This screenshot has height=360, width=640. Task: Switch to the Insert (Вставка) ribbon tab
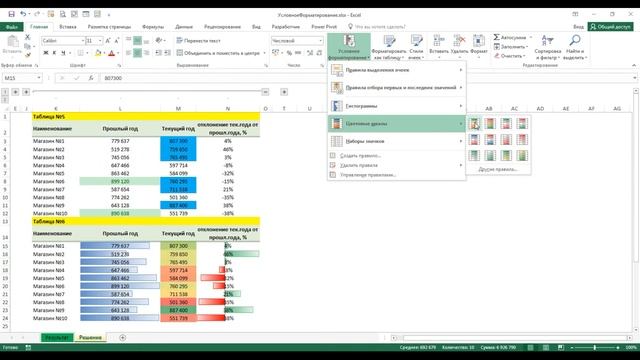click(68, 27)
